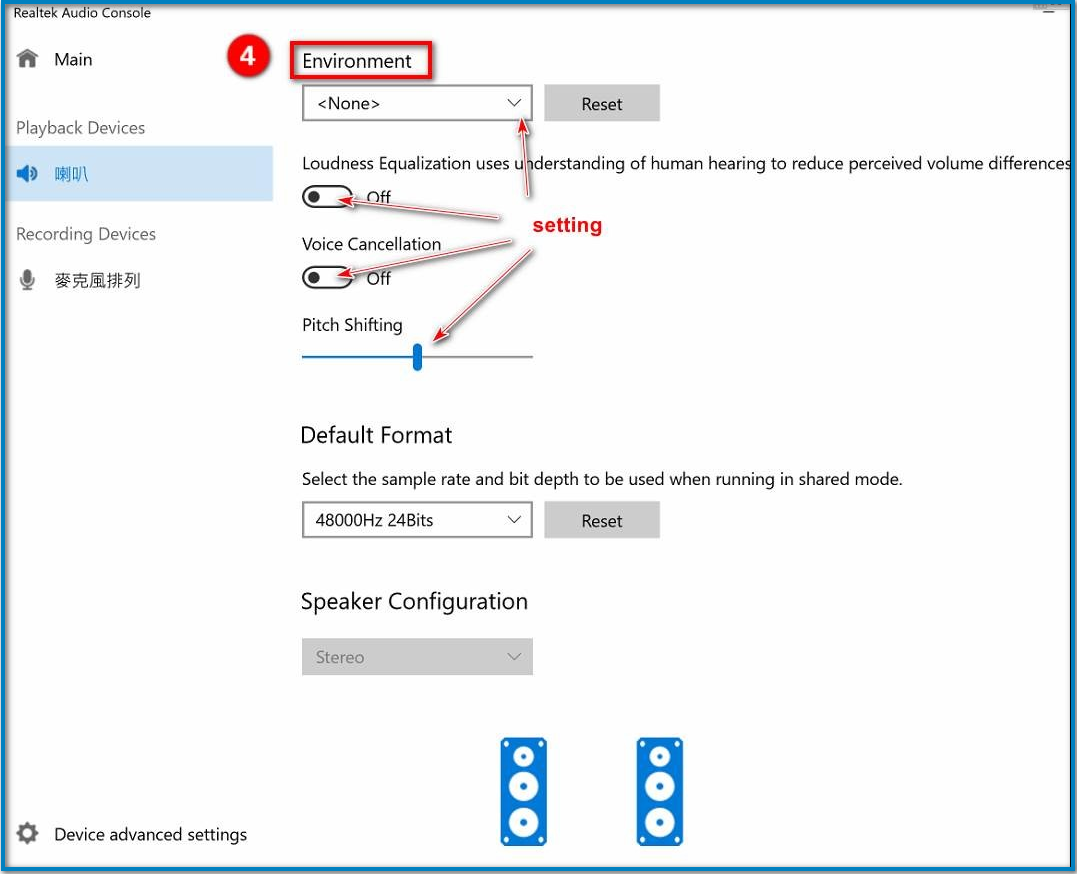1077x874 pixels.
Task: Click the Speaker Configuration heading
Action: point(414,601)
